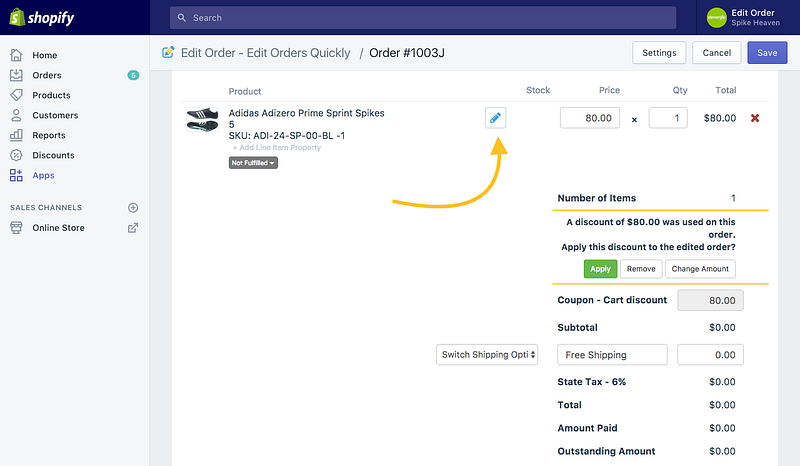Open Apps in the sidebar
Image resolution: width=800 pixels, height=466 pixels.
point(43,175)
